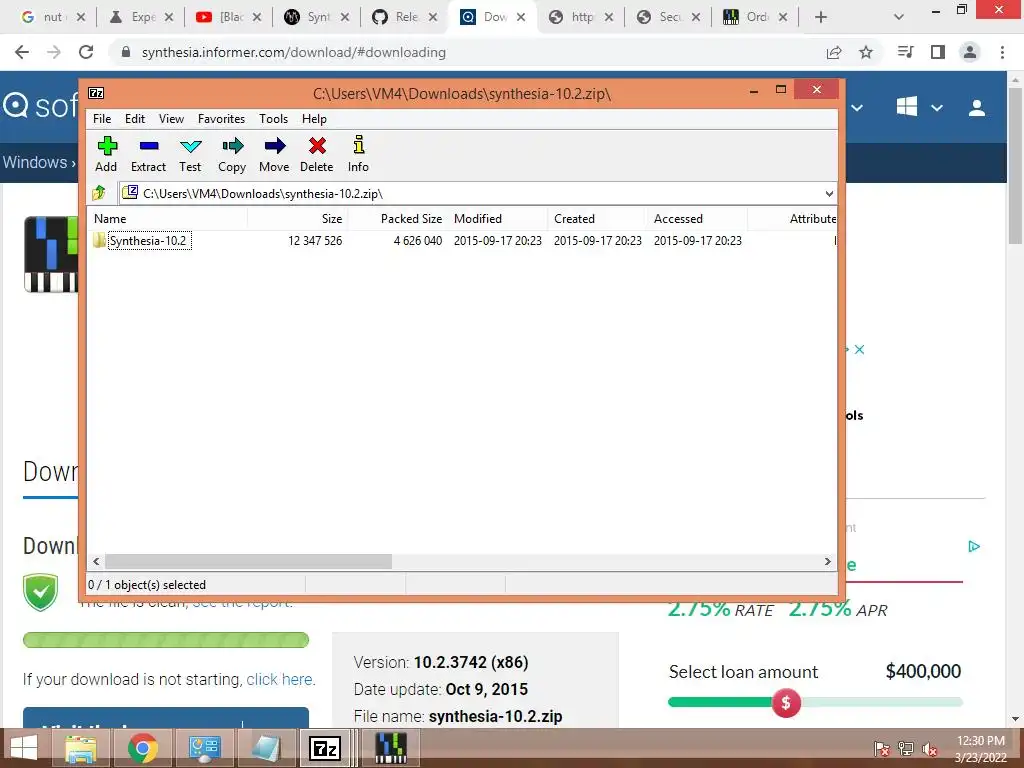1024x768 pixels.
Task: Close the advertisement with X icon
Action: pyautogui.click(x=859, y=349)
